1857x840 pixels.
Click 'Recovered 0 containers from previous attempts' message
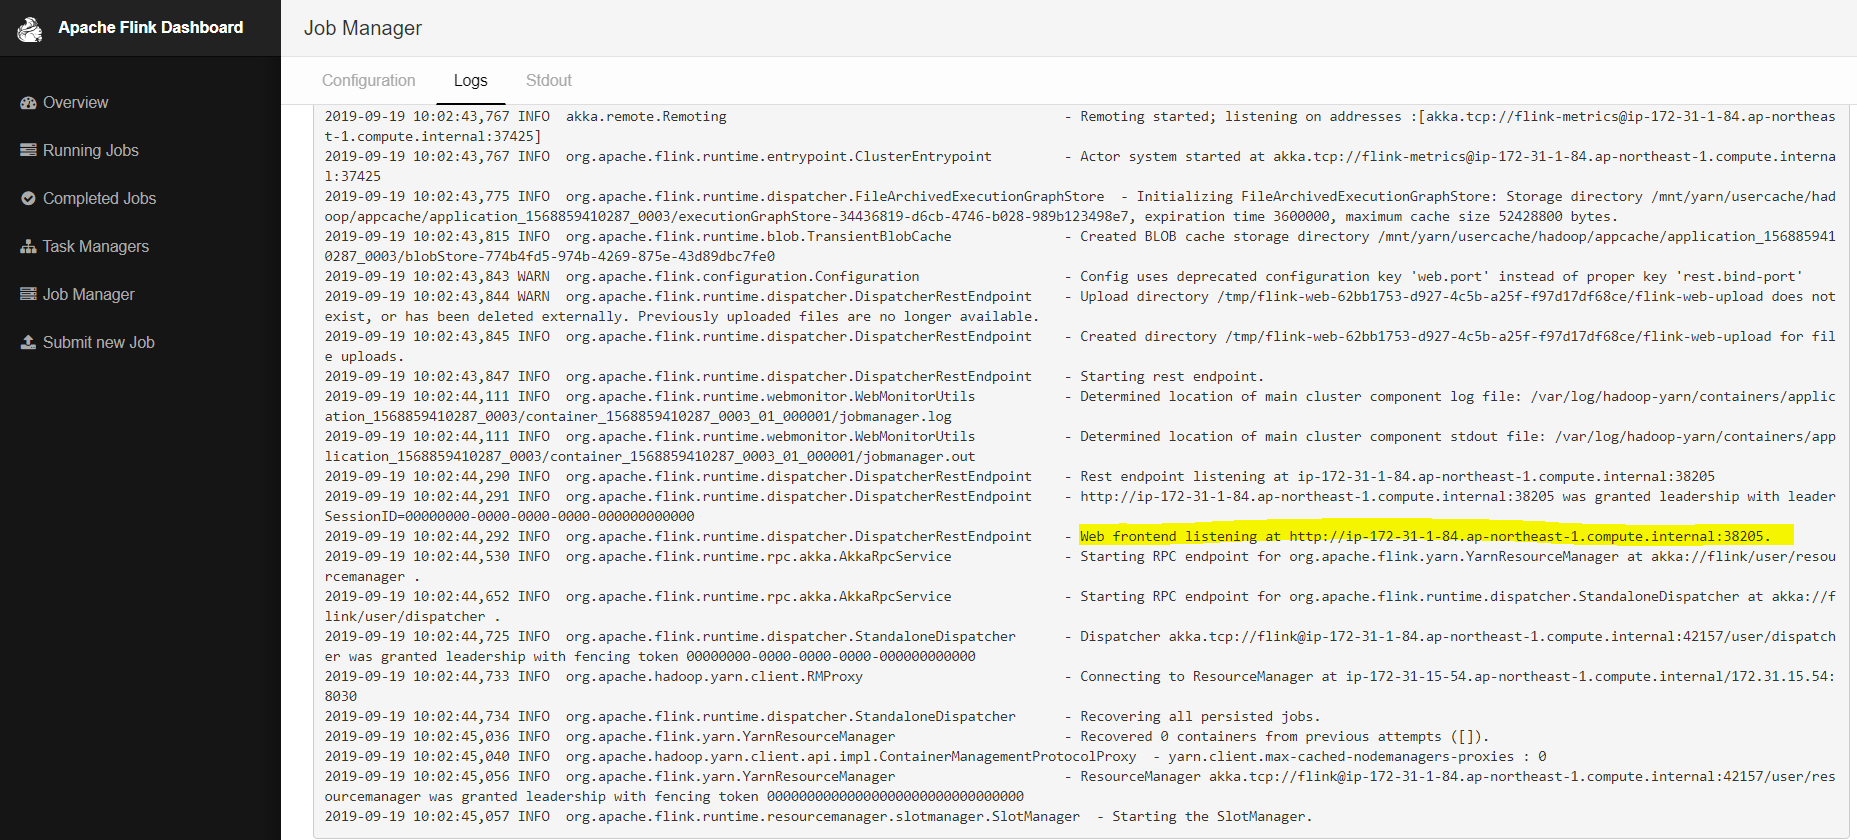coord(1285,737)
